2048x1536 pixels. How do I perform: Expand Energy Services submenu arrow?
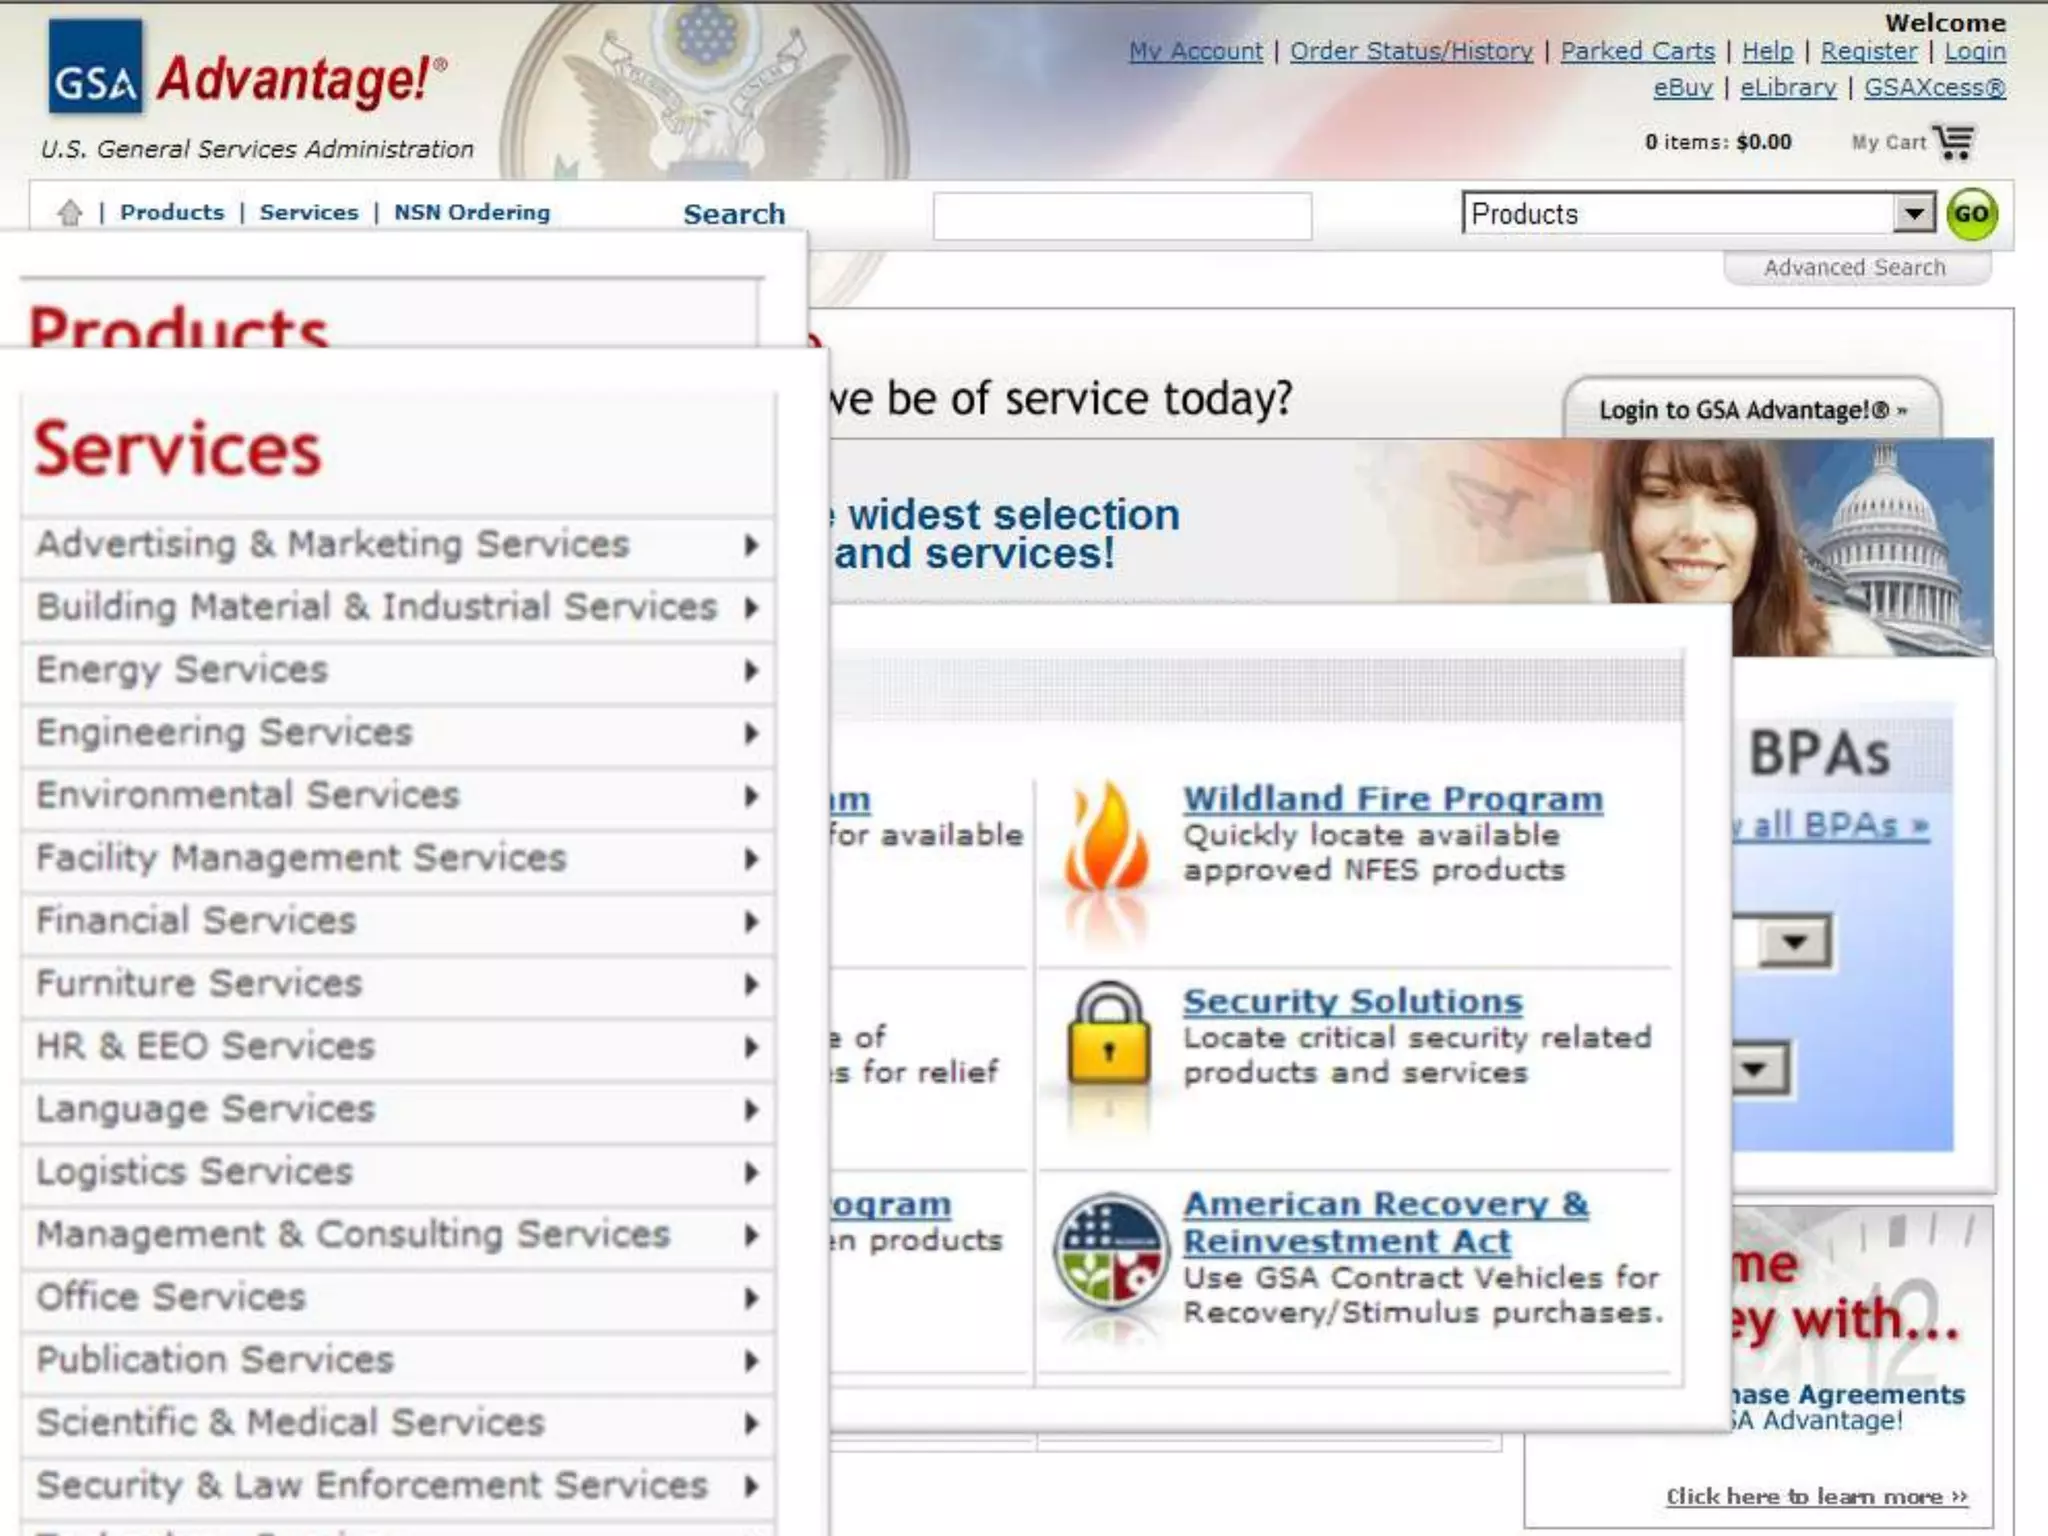click(x=751, y=670)
